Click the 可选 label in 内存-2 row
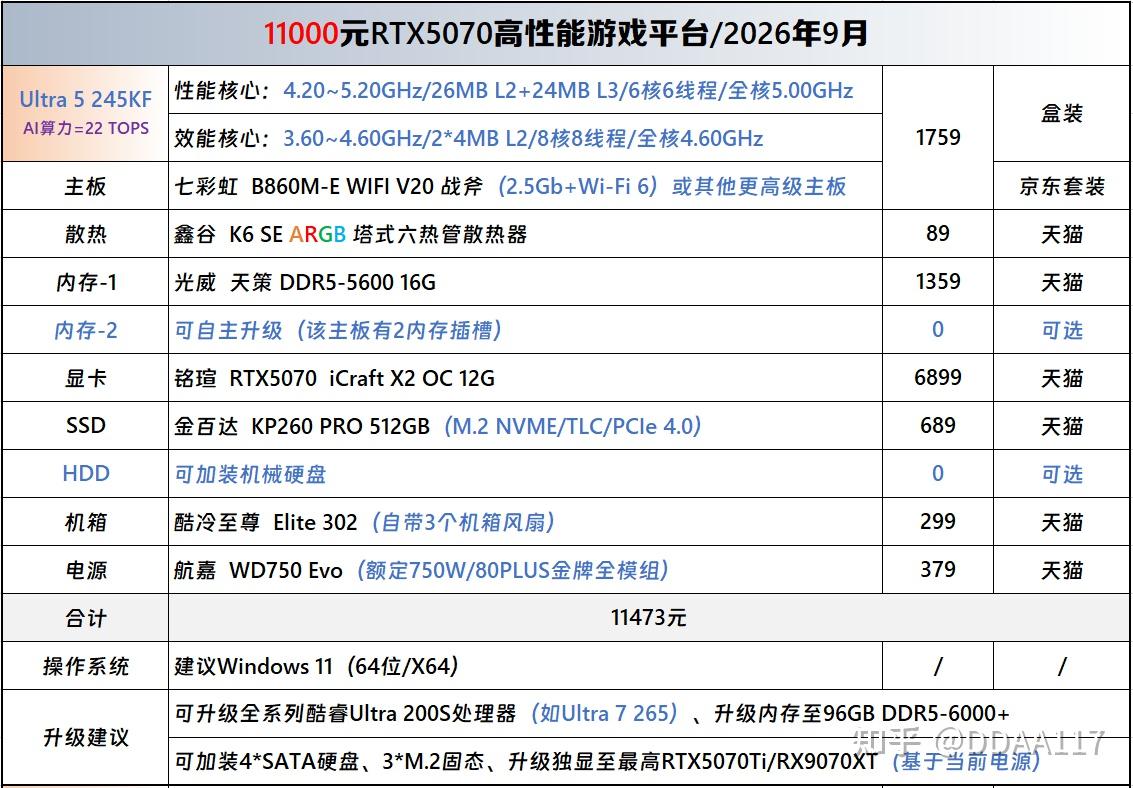 1062,330
